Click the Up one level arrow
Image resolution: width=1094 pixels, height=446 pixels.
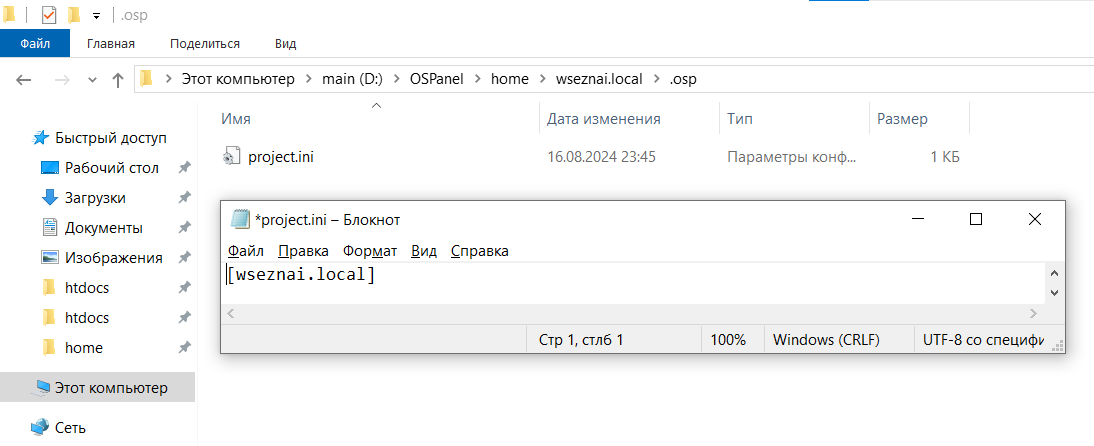click(118, 80)
